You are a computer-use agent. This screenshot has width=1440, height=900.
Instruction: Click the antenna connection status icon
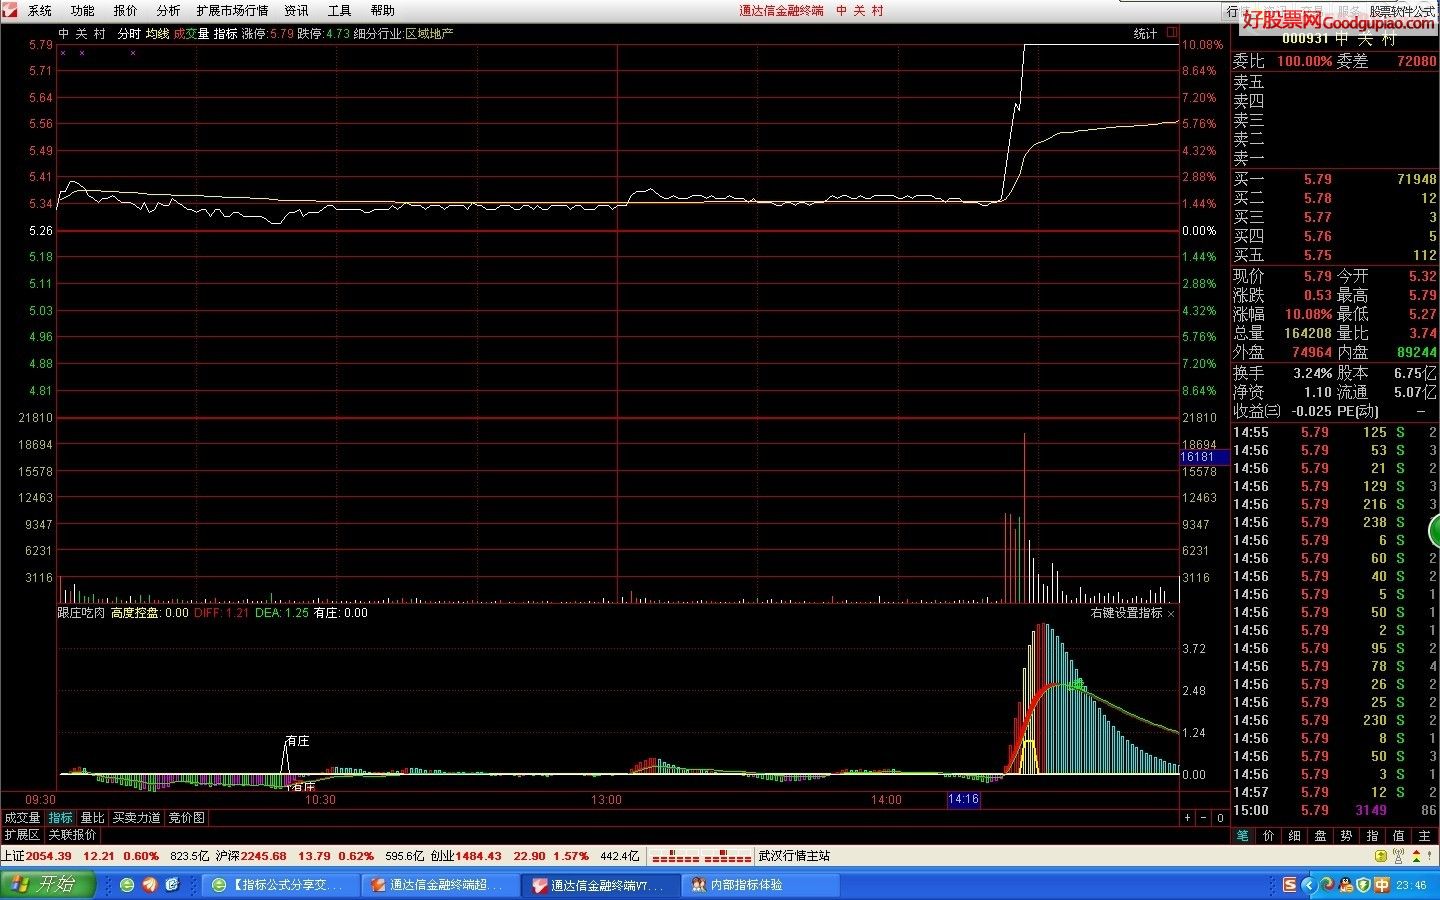click(1399, 857)
